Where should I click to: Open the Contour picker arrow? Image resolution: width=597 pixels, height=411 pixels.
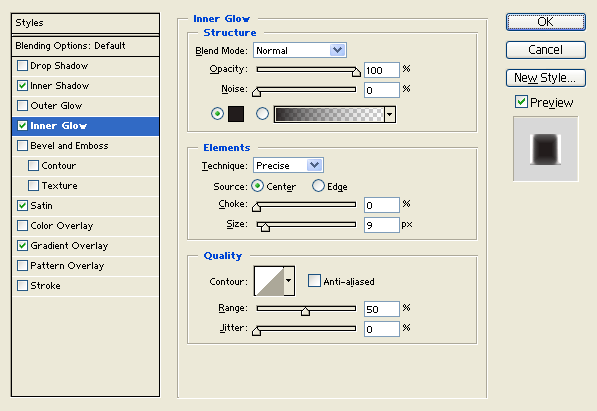(x=289, y=281)
